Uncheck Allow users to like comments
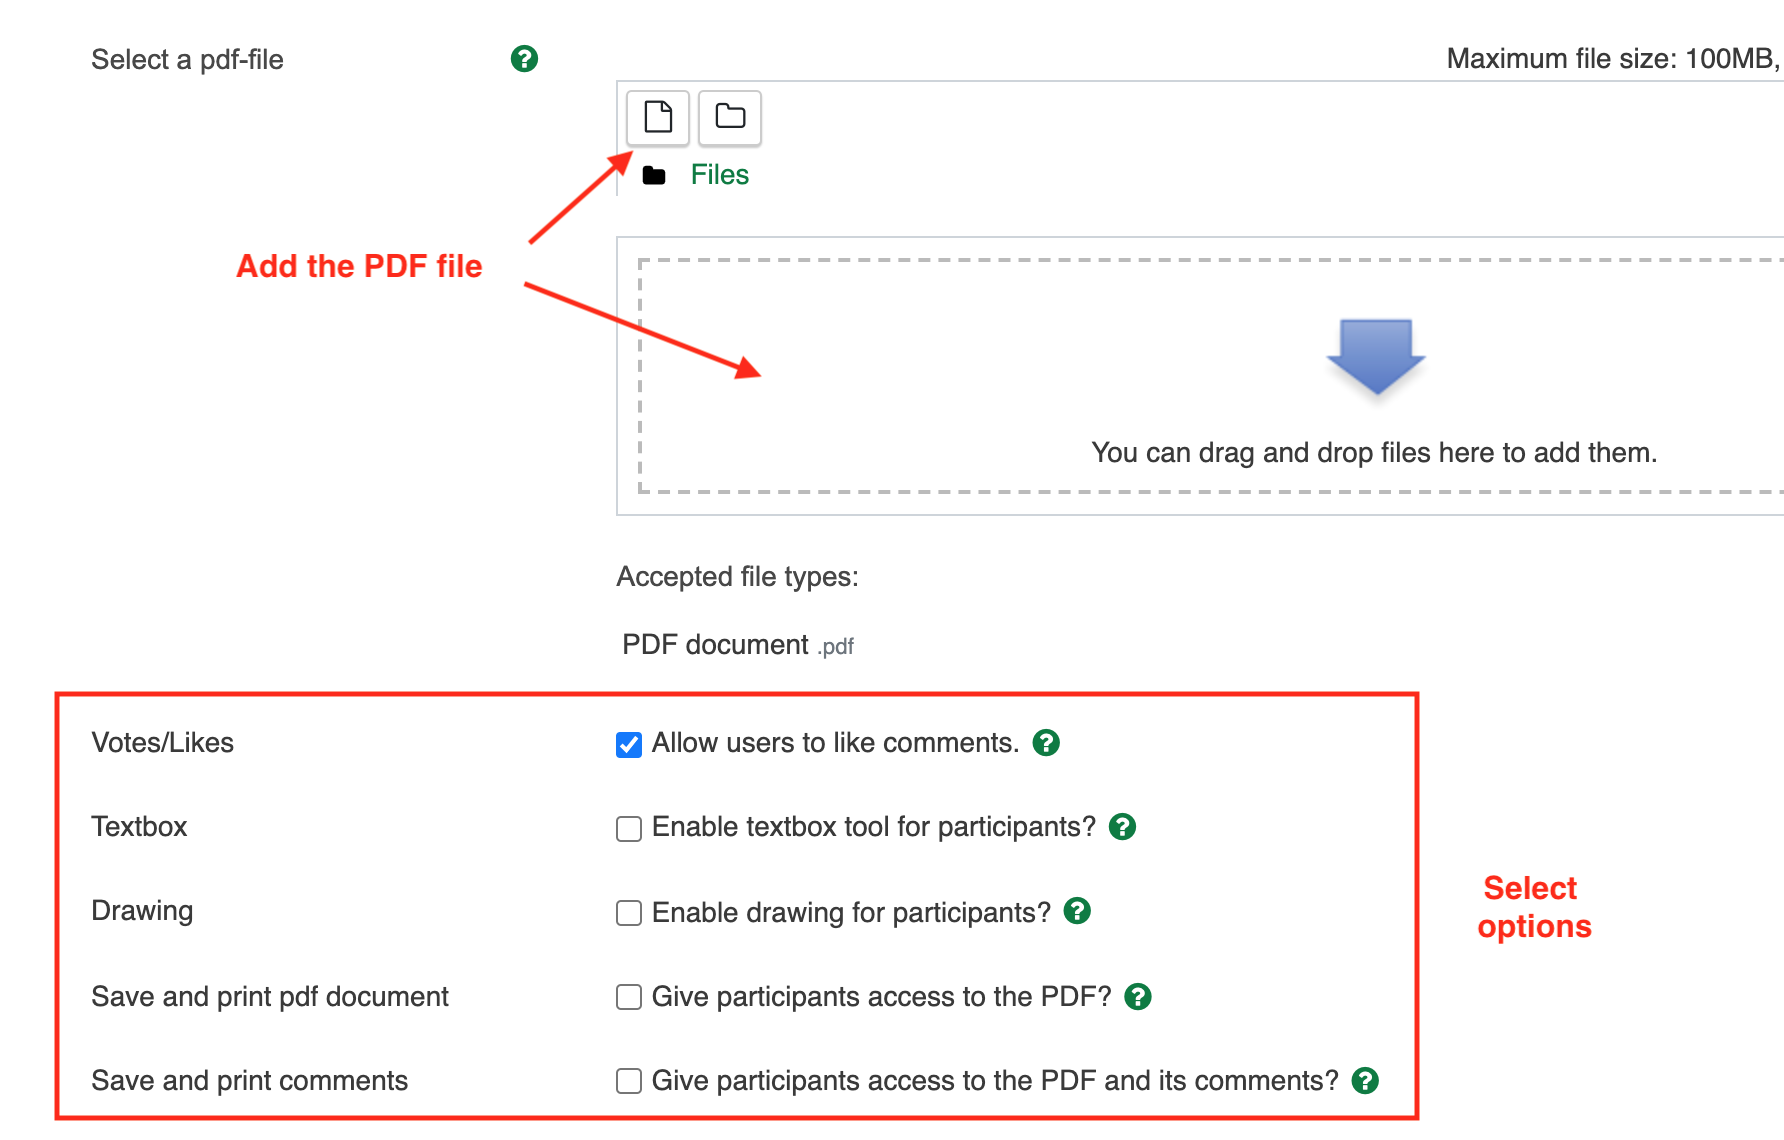The width and height of the screenshot is (1784, 1140). pyautogui.click(x=629, y=745)
